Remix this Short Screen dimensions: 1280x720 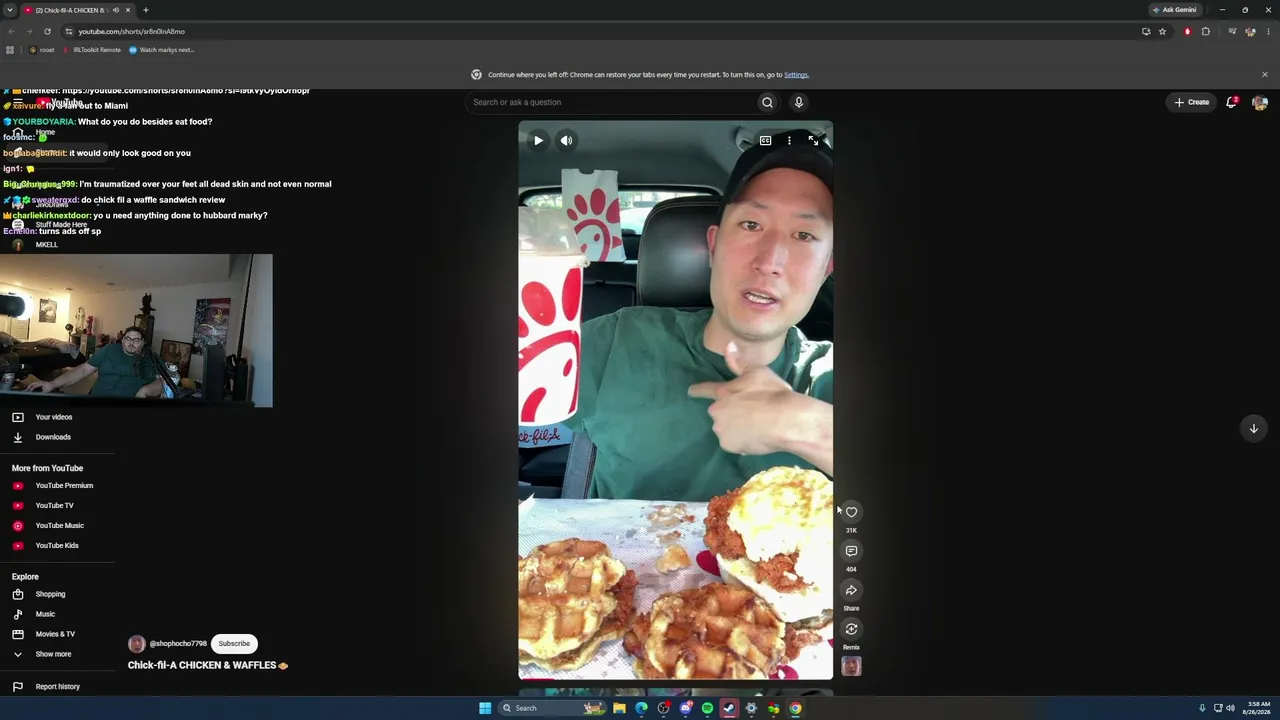coord(851,629)
